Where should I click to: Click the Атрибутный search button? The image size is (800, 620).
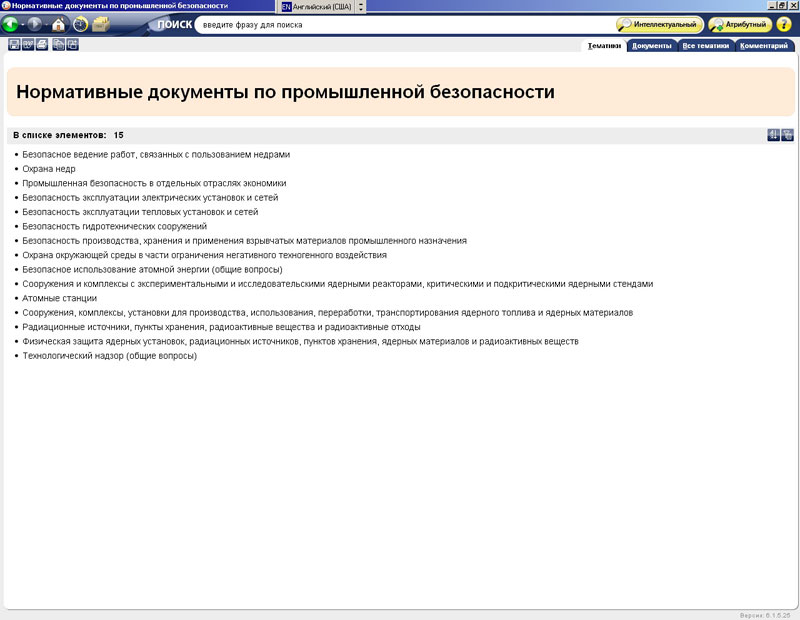(x=740, y=24)
